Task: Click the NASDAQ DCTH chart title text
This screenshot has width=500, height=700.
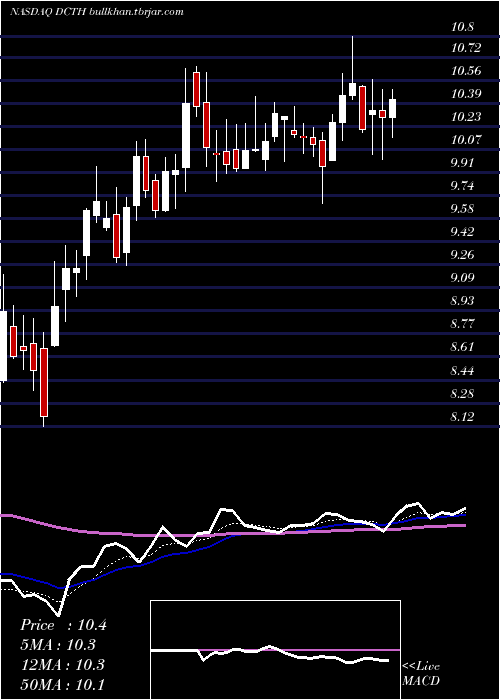Action: coord(96,12)
